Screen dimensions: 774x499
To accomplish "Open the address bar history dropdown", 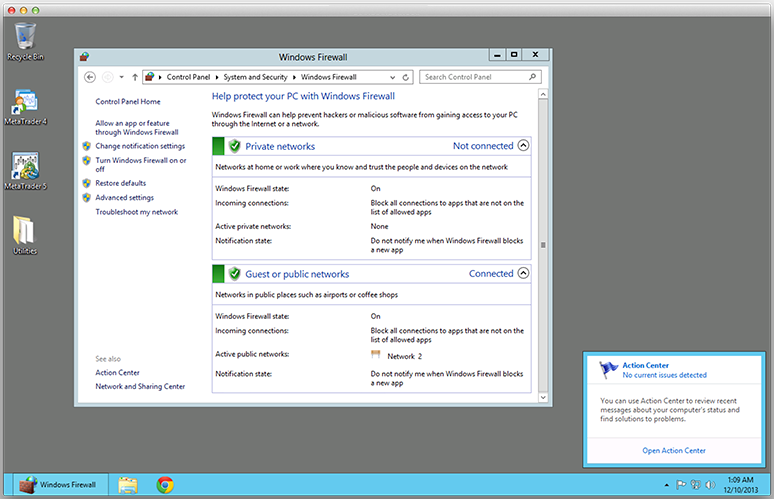I will coord(392,77).
